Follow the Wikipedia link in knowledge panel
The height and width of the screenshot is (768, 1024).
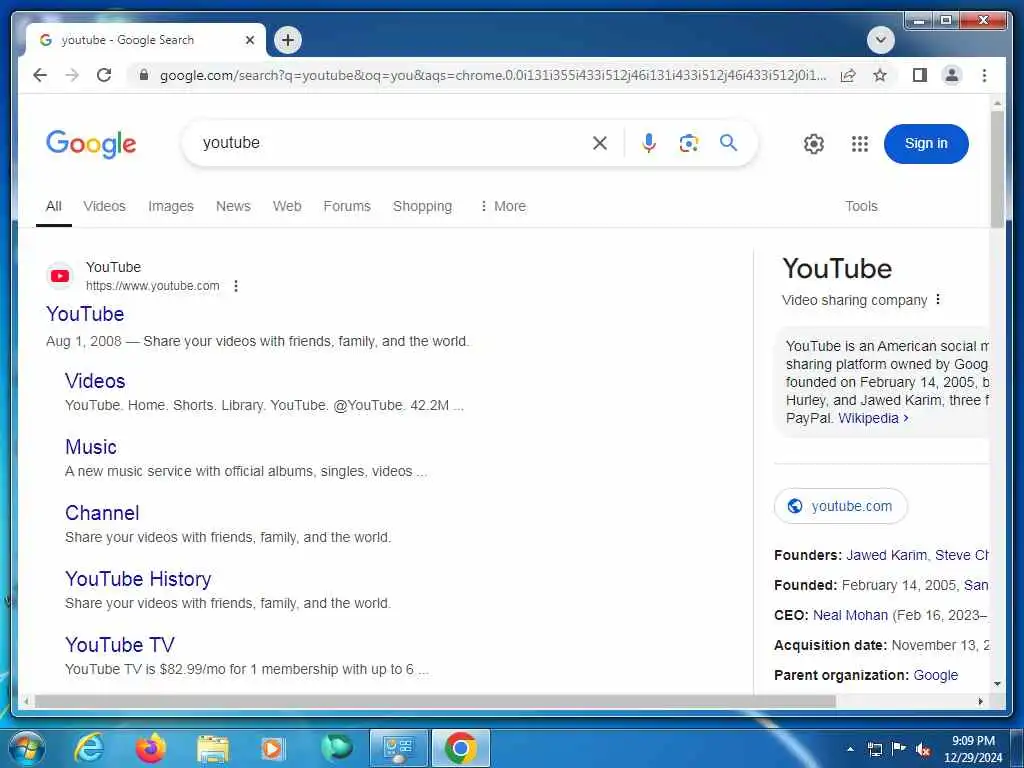(872, 419)
